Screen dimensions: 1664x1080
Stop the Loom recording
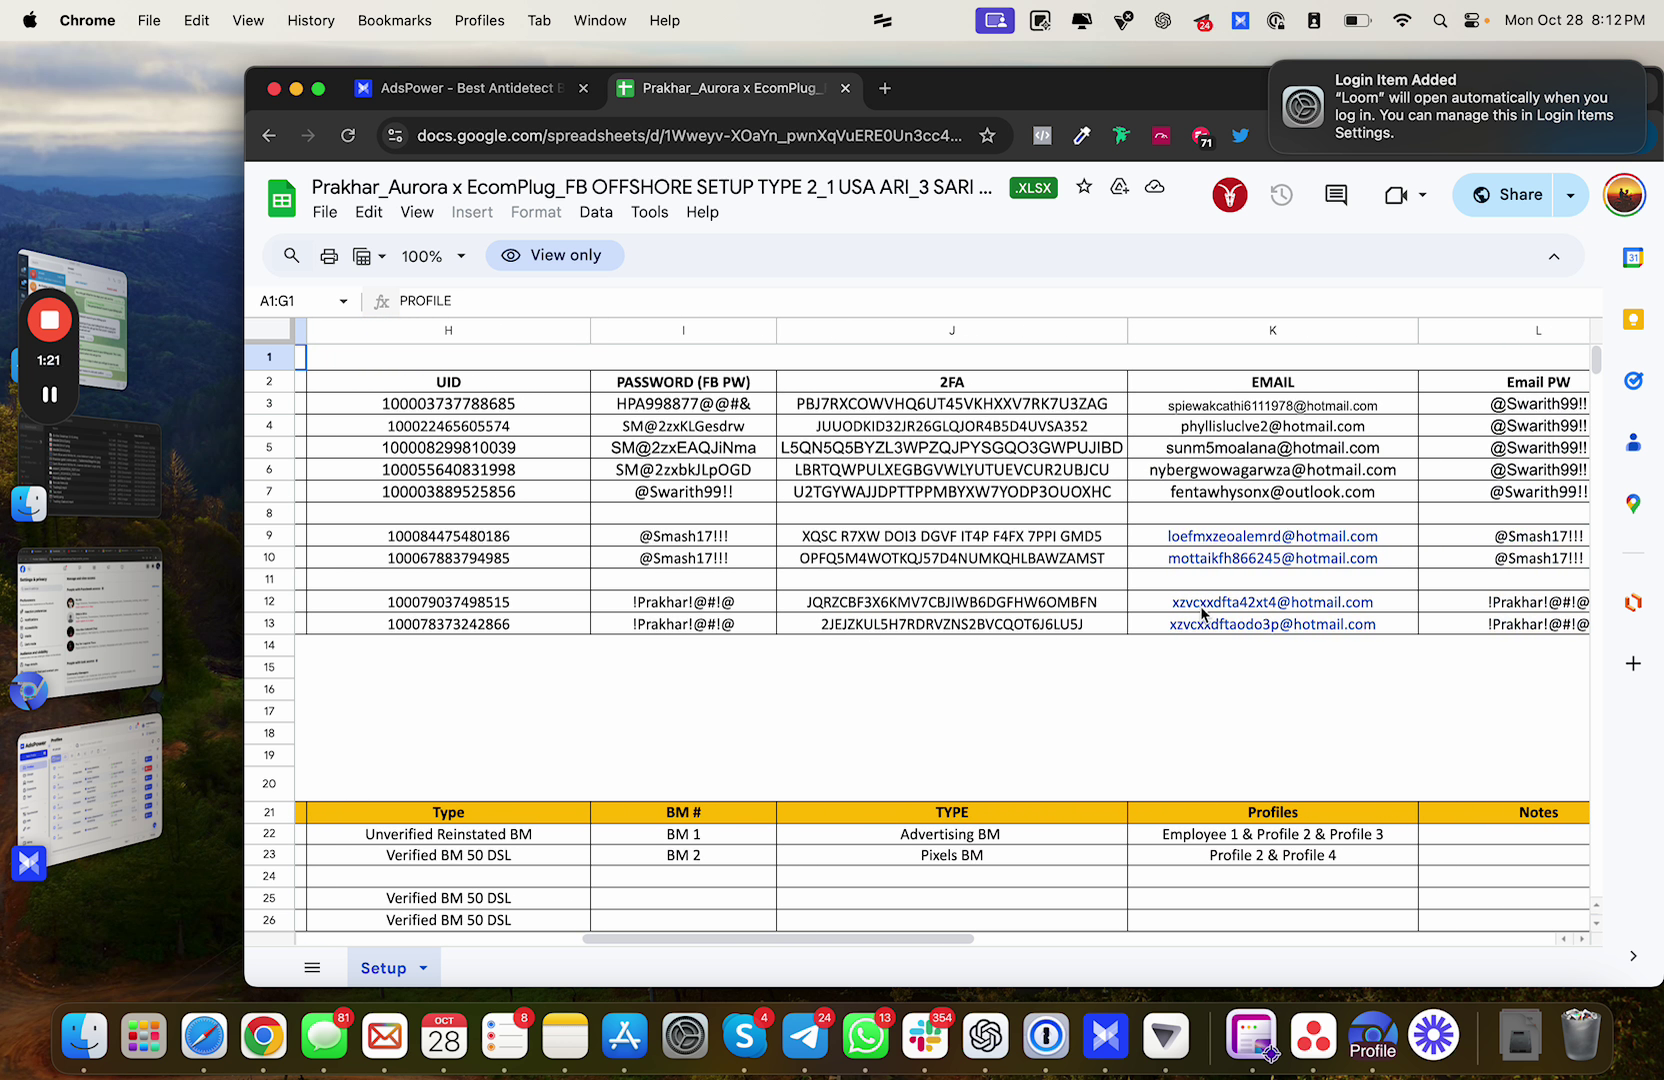(49, 320)
